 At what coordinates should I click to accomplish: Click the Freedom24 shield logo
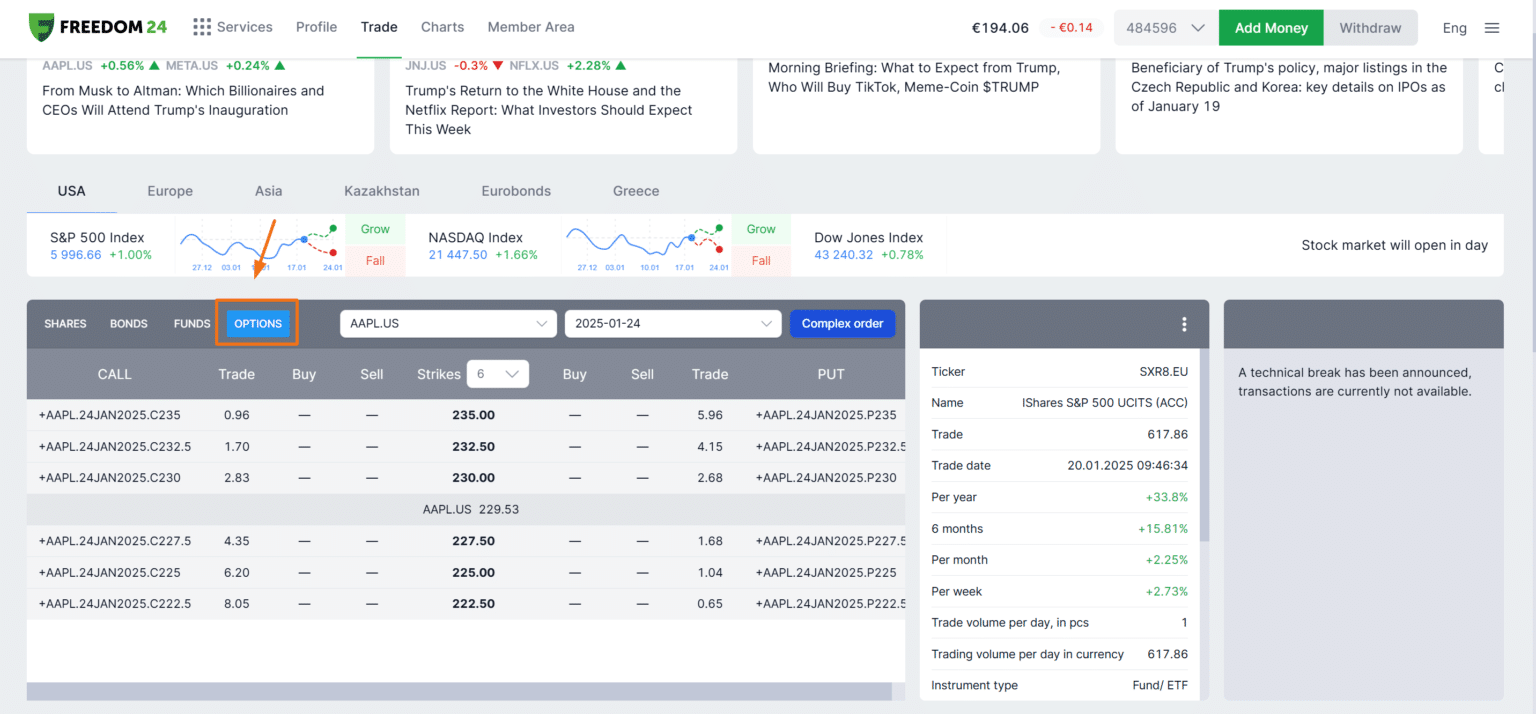point(43,27)
